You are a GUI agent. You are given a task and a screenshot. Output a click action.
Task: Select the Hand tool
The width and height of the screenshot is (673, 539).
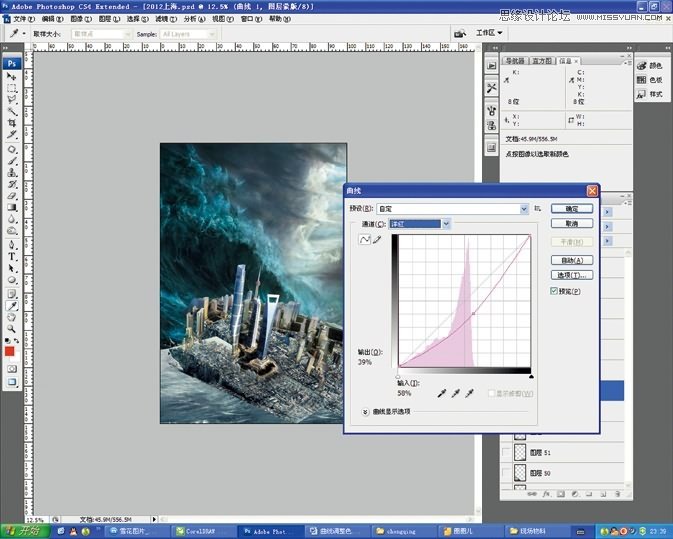tap(12, 317)
